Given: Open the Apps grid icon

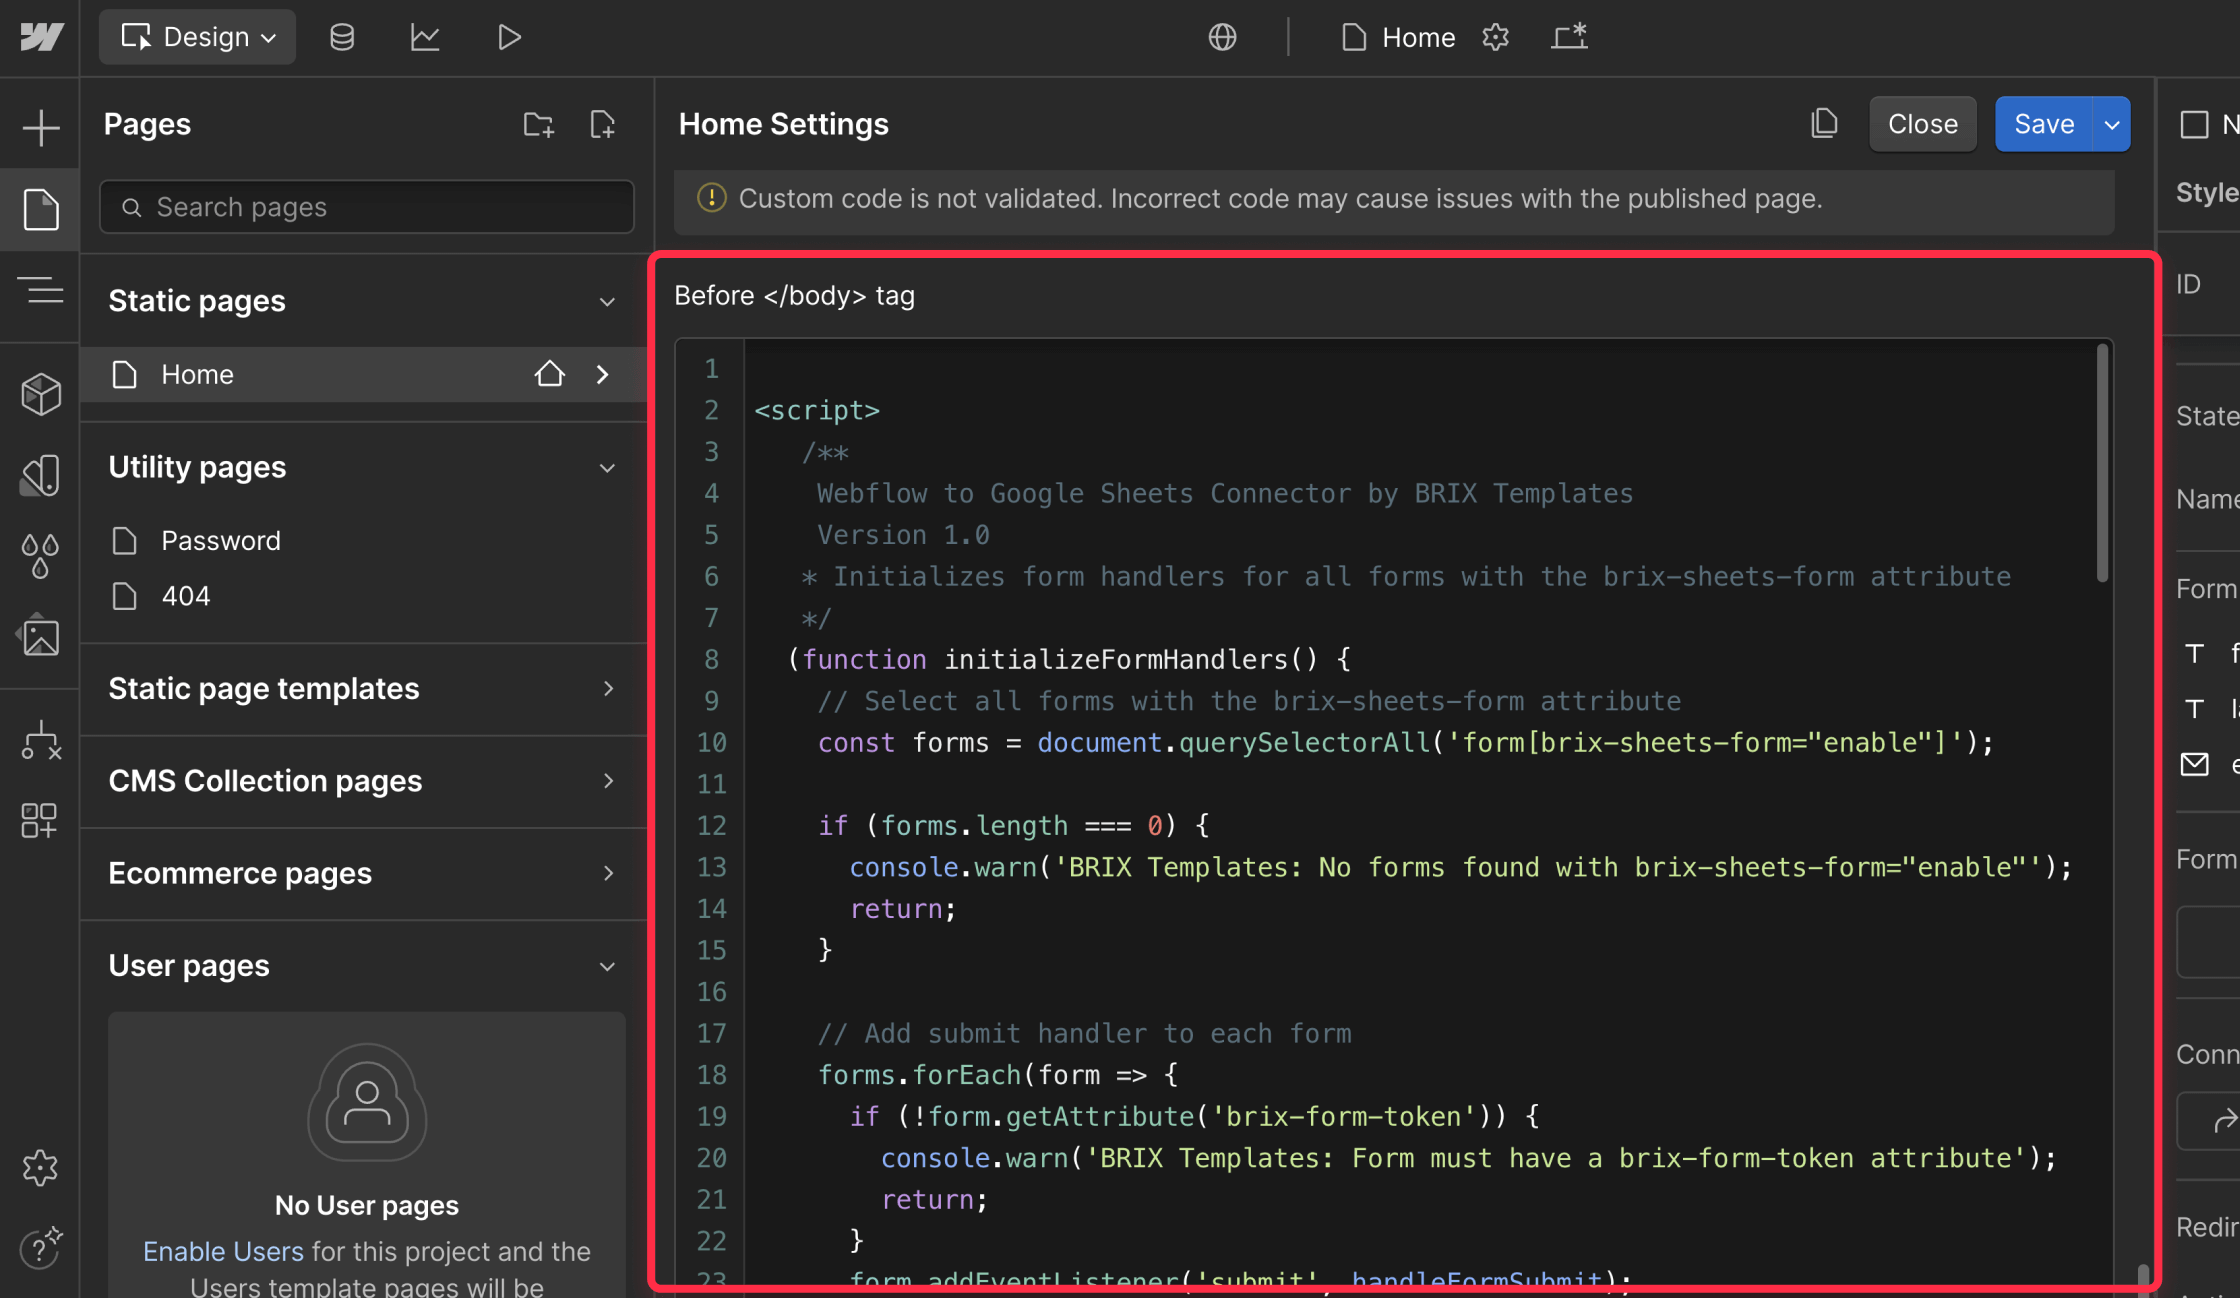Looking at the screenshot, I should pos(40,820).
